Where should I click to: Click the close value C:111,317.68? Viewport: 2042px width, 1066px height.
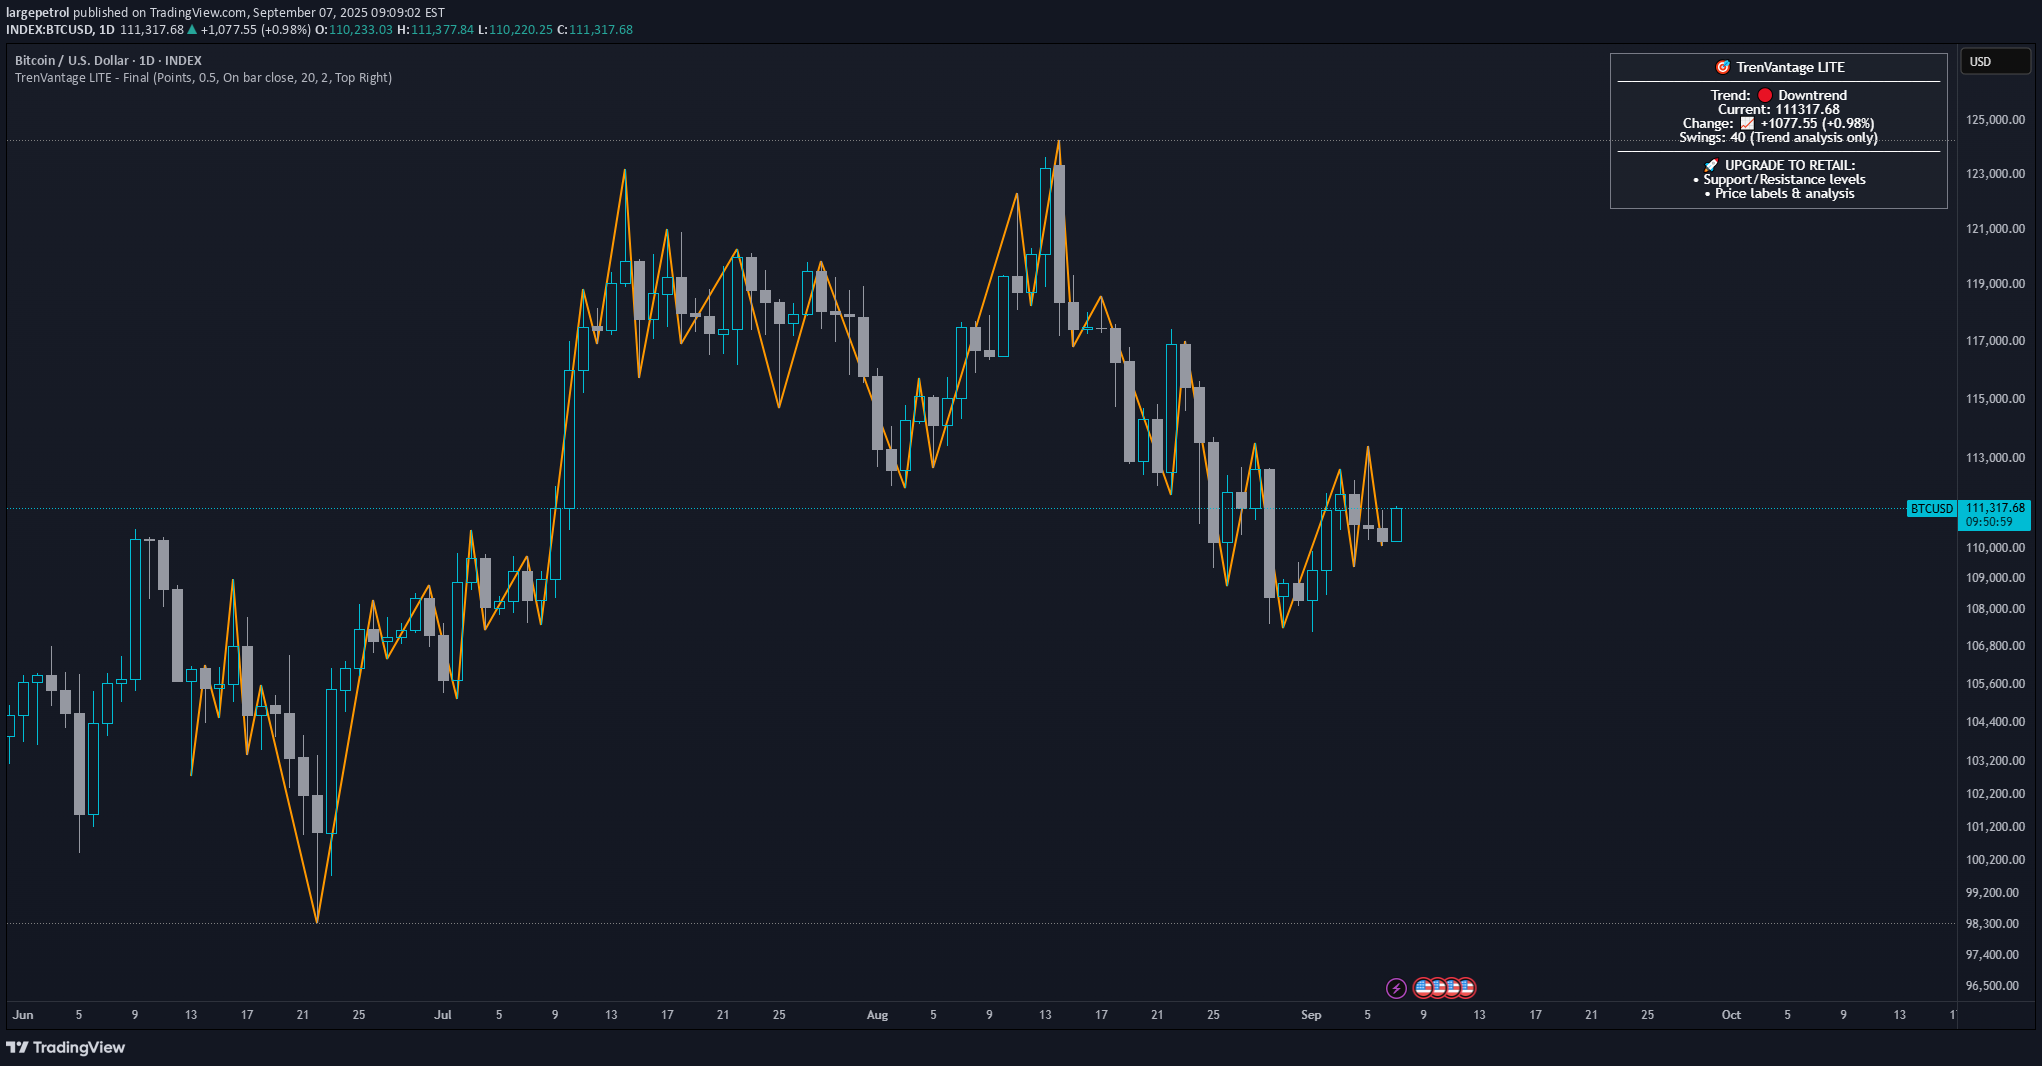tap(594, 30)
